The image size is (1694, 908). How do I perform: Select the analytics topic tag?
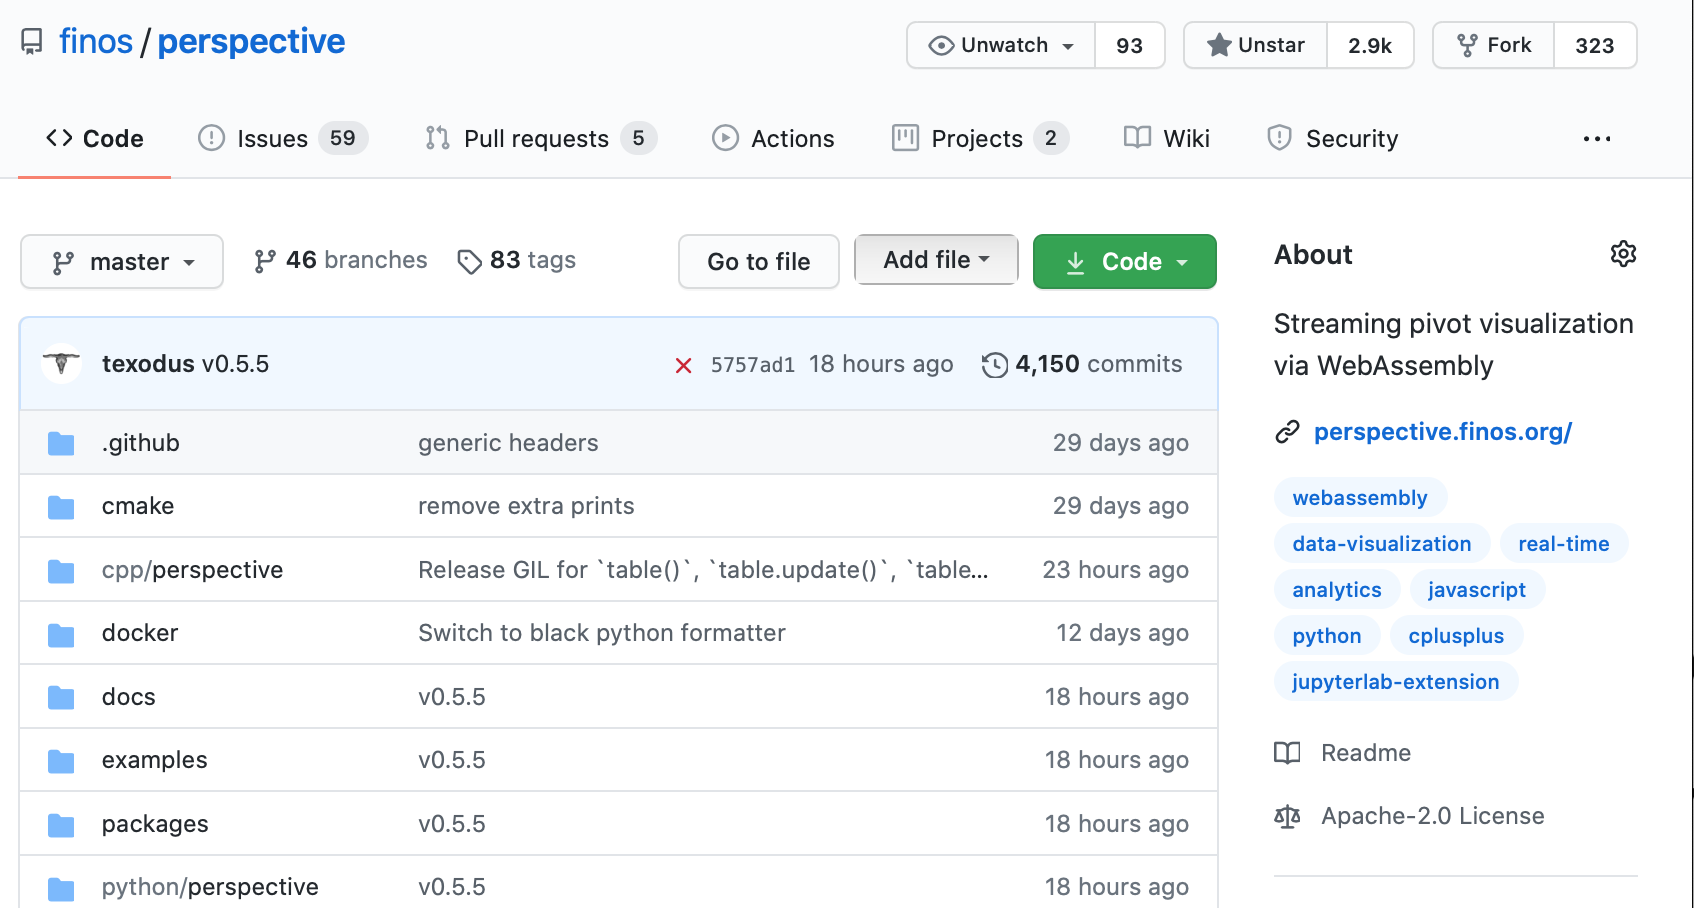click(1337, 590)
